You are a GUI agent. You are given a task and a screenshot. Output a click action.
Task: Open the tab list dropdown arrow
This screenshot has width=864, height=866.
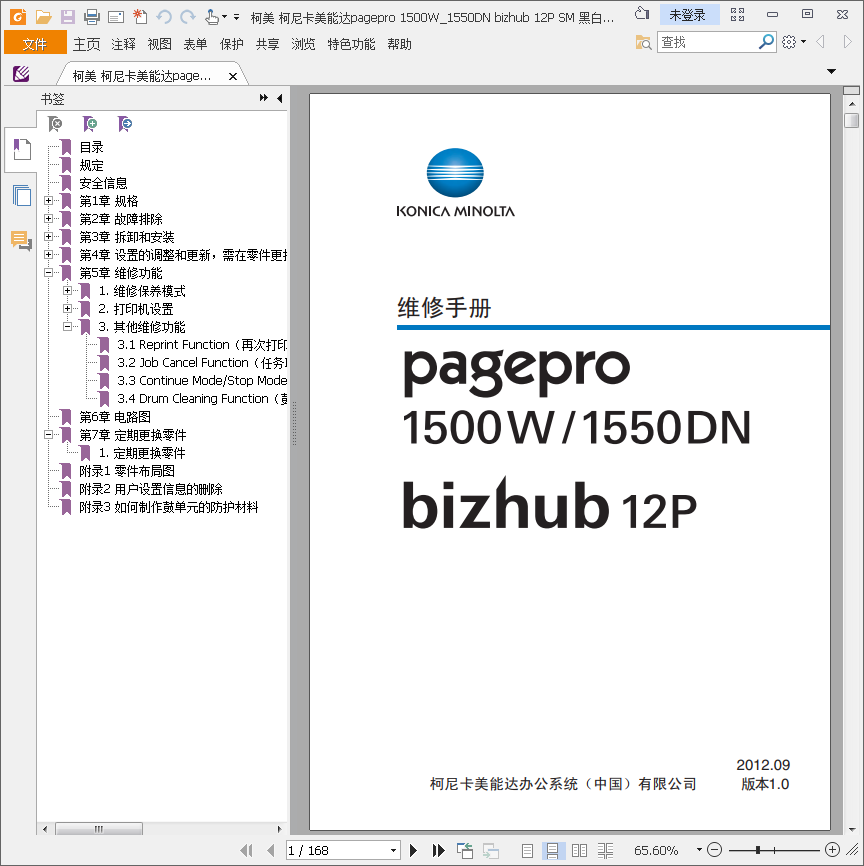point(831,71)
